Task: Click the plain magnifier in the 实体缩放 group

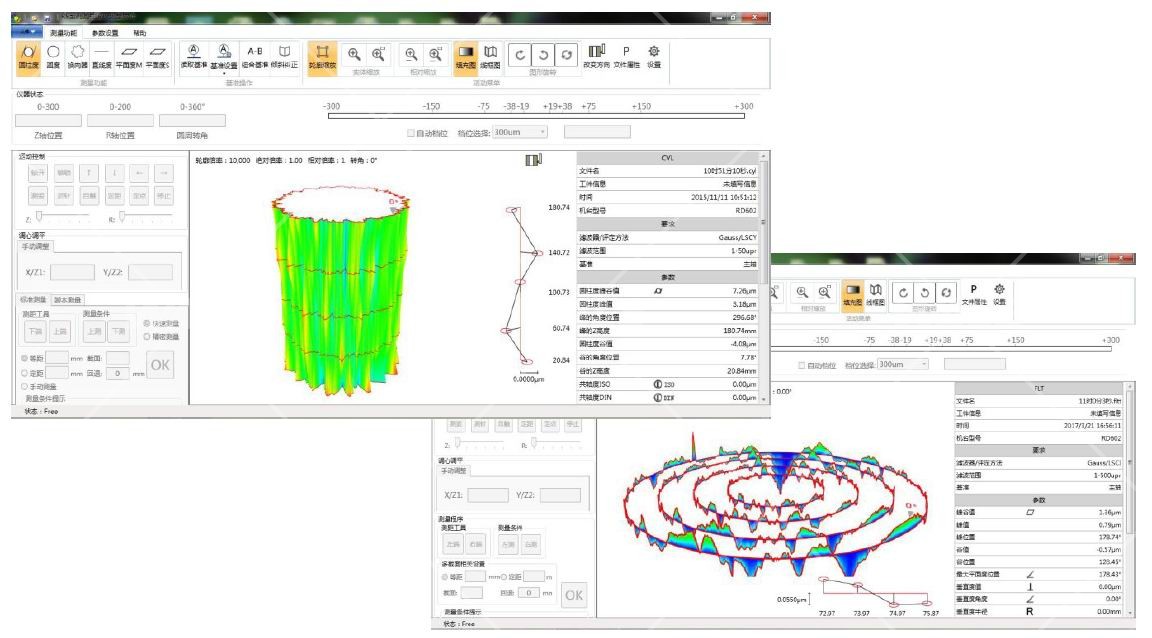Action: pyautogui.click(x=354, y=54)
